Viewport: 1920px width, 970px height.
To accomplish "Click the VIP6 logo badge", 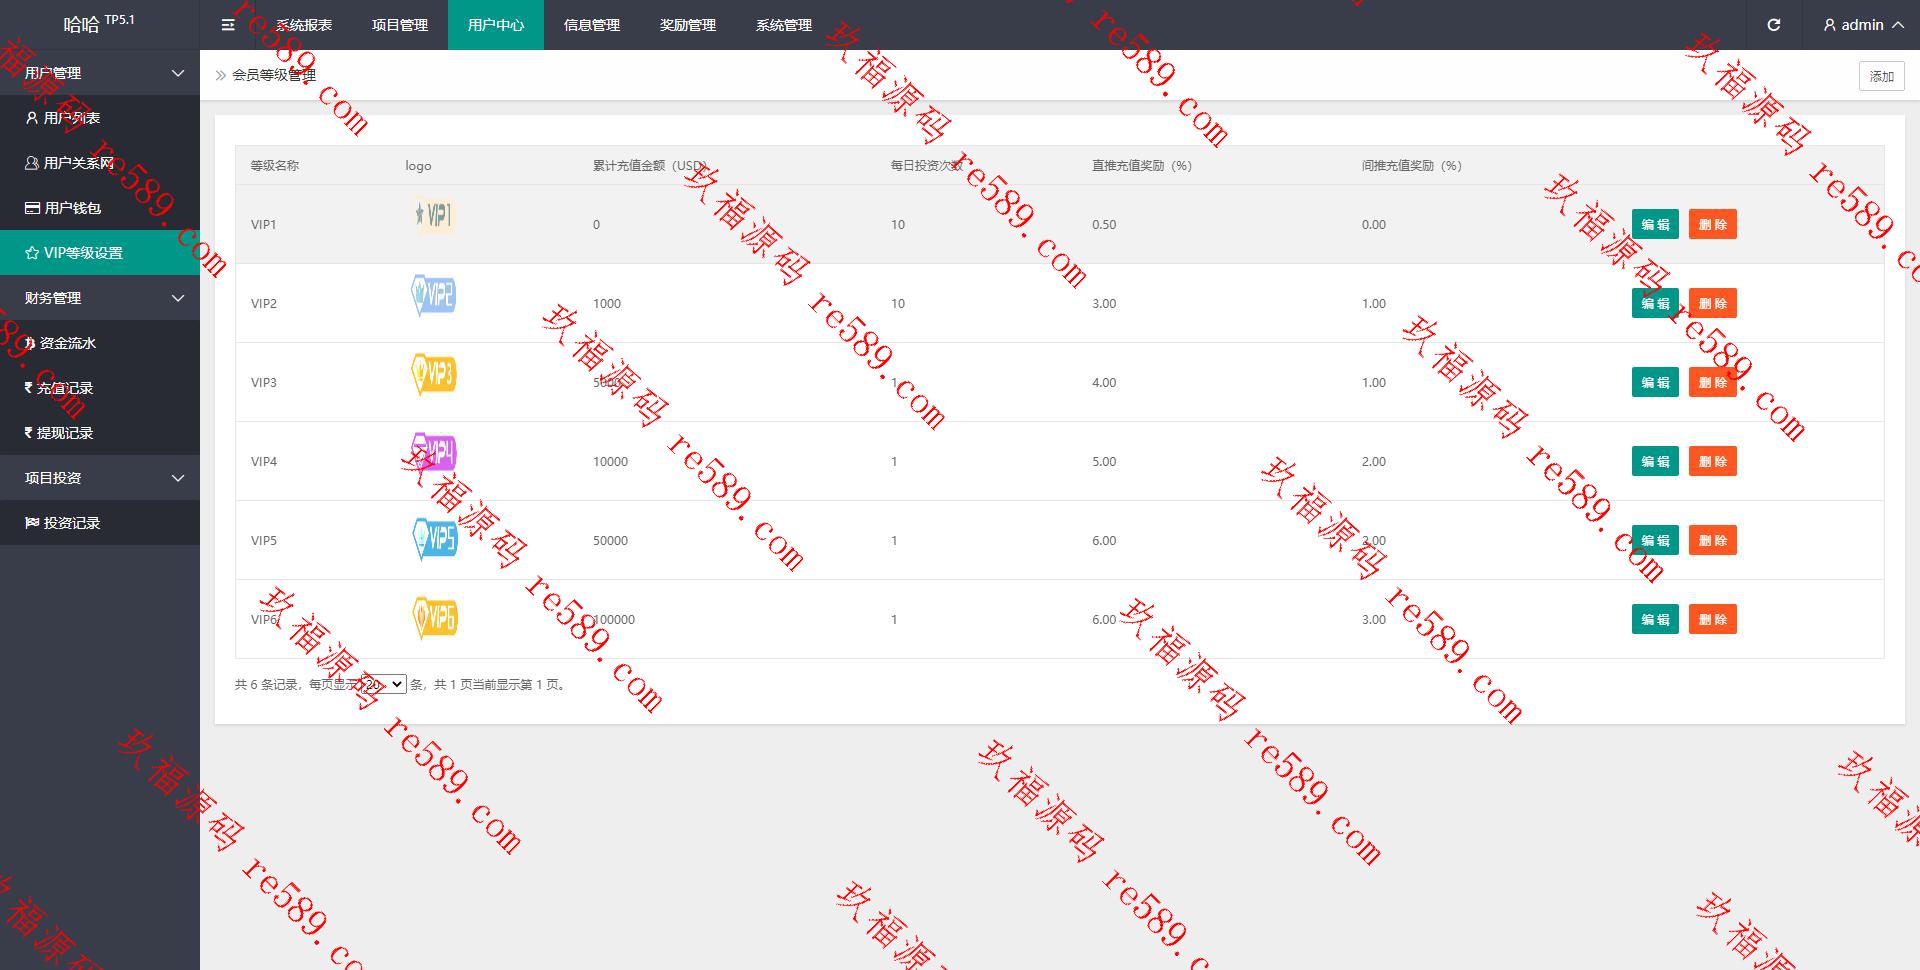I will [x=434, y=618].
